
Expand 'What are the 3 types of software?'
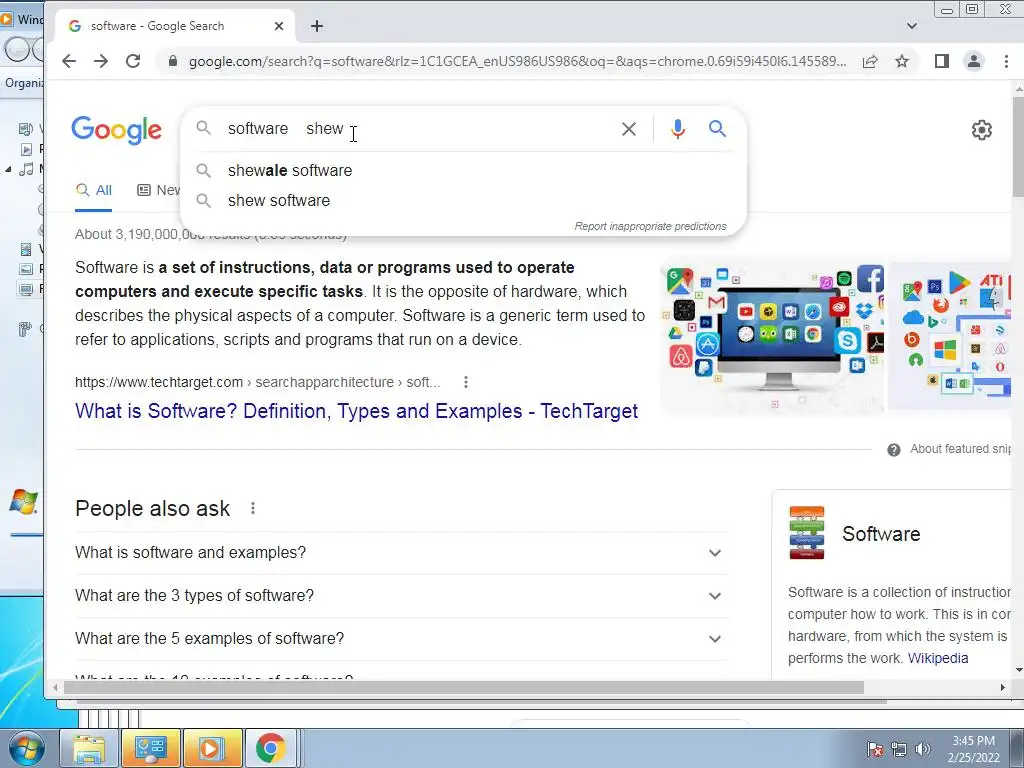pyautogui.click(x=402, y=596)
